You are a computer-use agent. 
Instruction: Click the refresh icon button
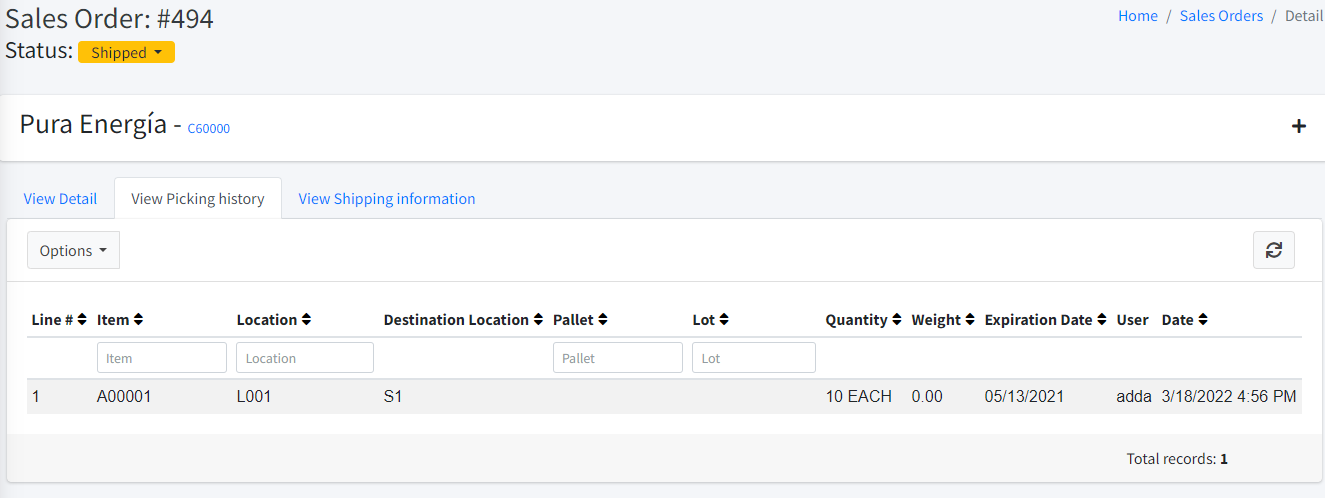point(1273,250)
